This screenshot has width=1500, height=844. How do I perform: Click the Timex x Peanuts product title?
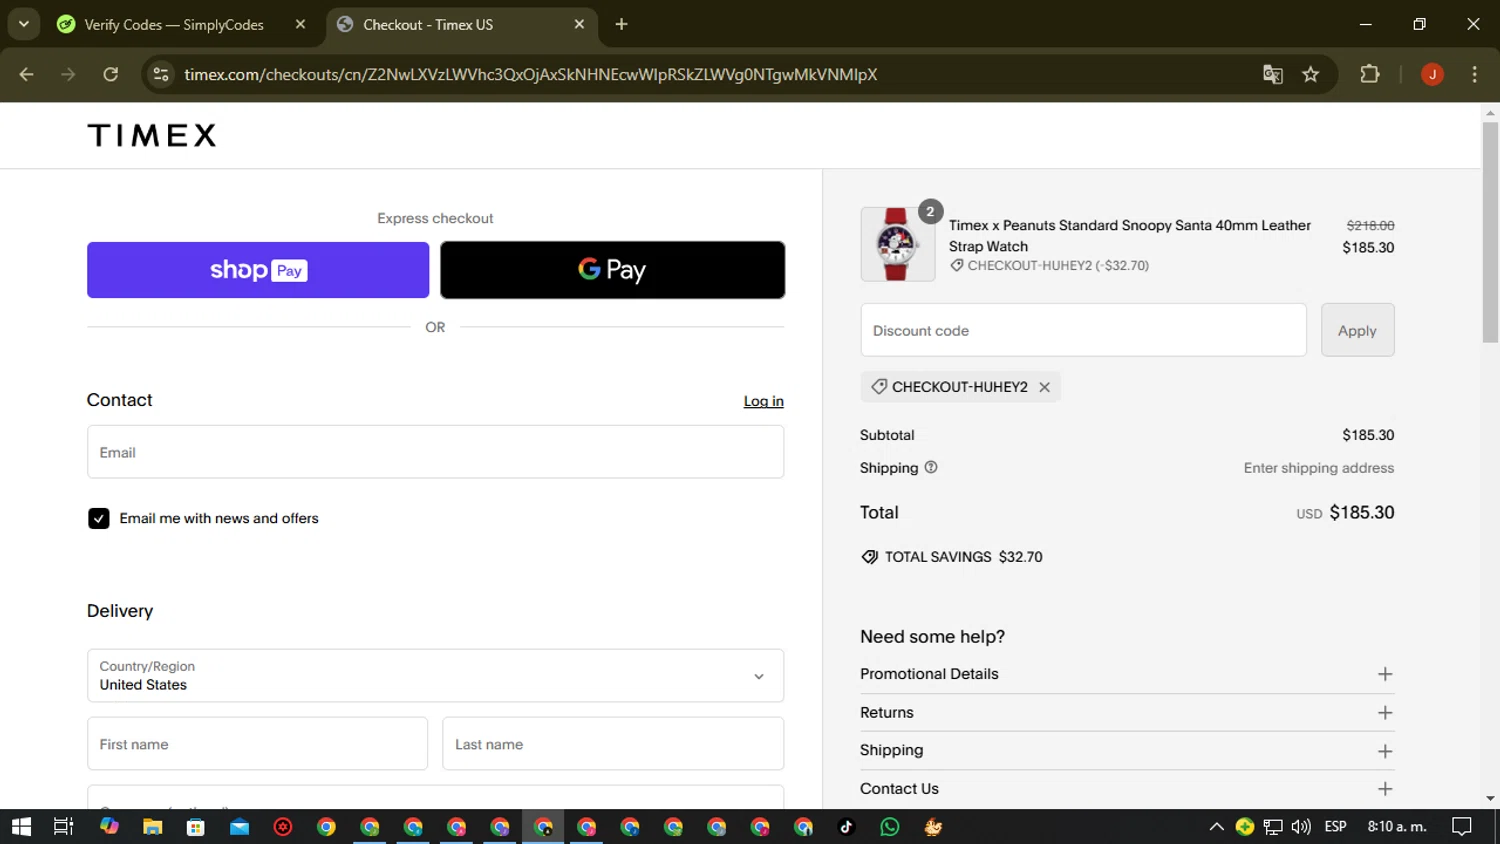(1130, 236)
